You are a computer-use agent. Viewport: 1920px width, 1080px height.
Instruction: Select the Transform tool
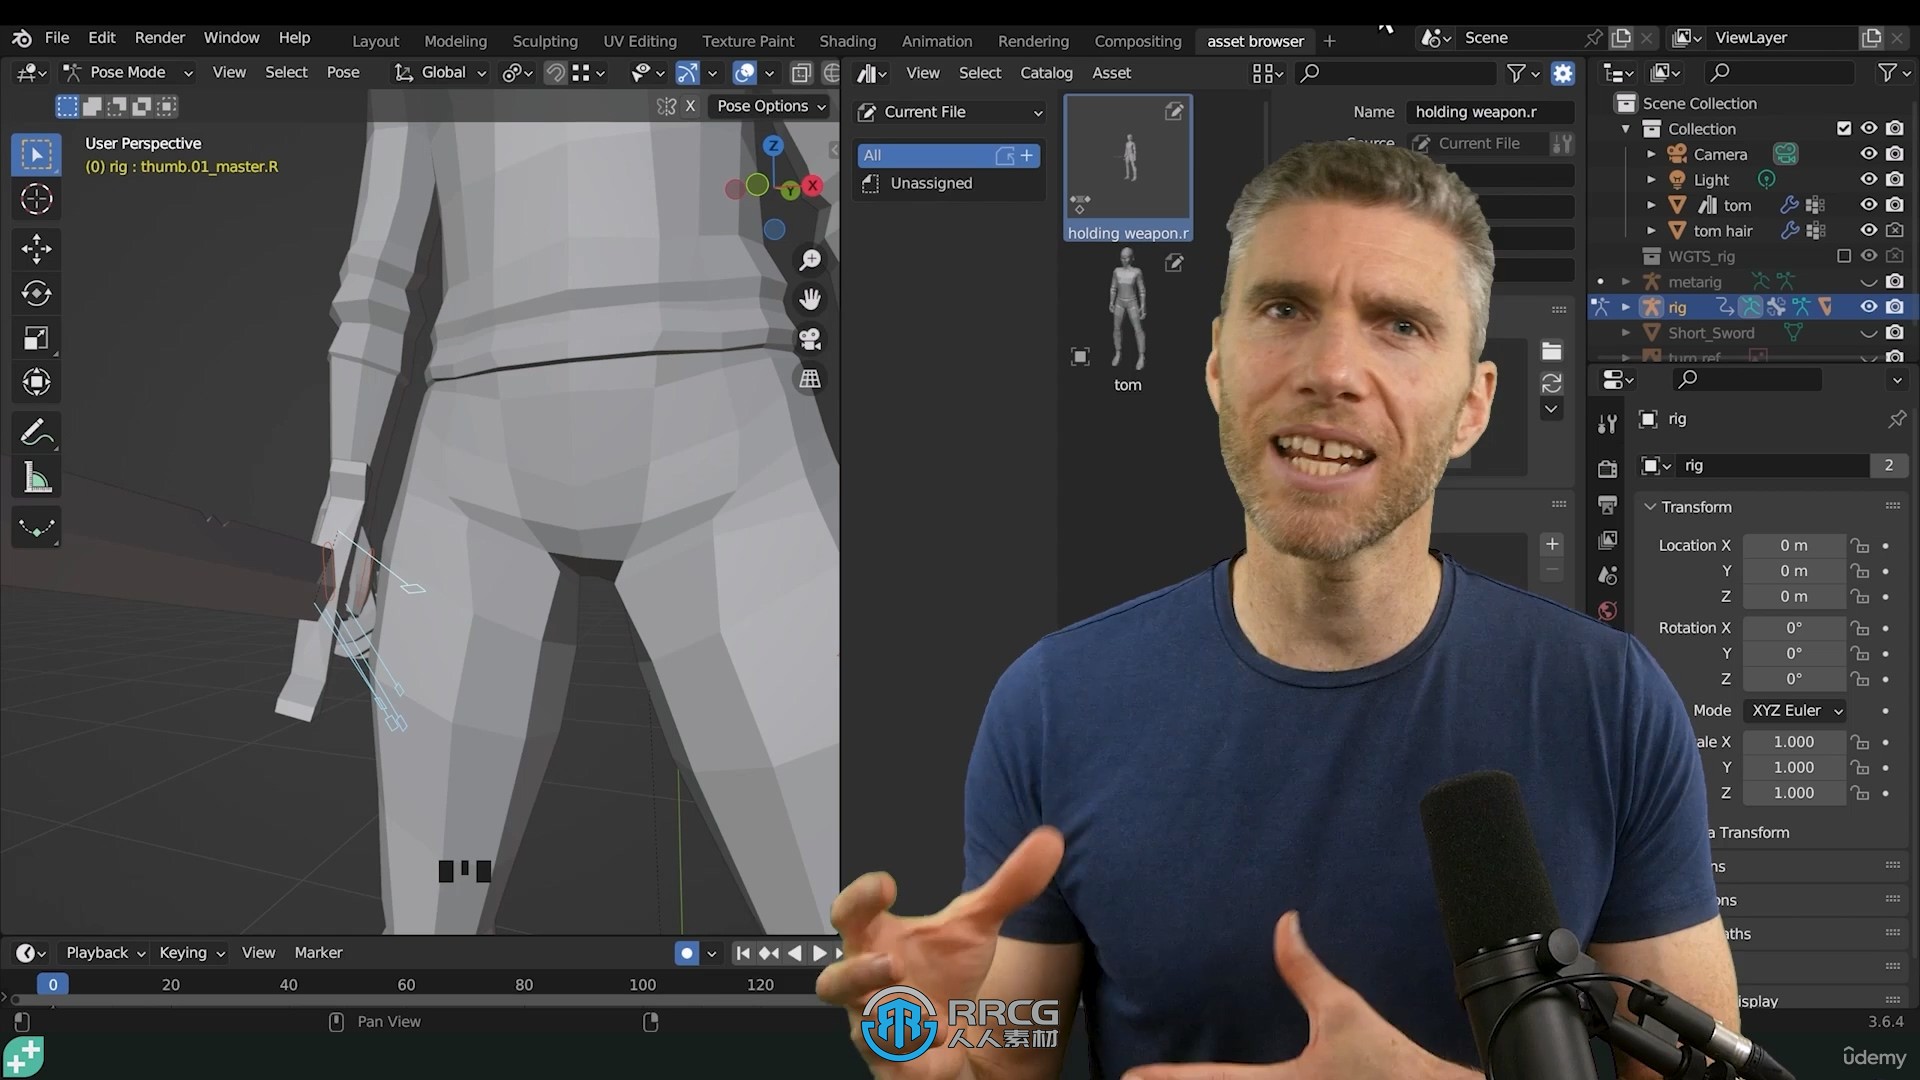(36, 382)
